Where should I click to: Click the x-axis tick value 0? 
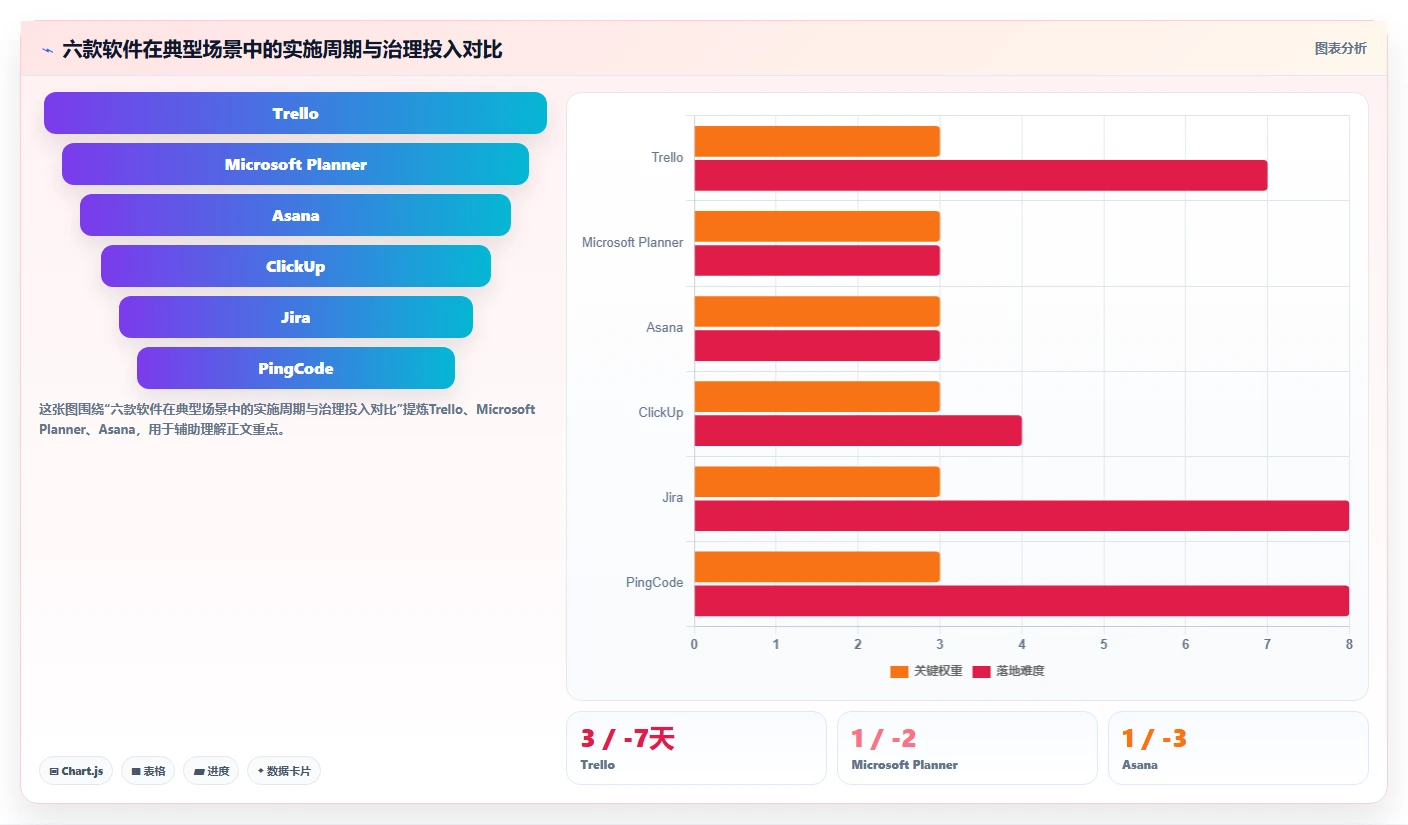(x=694, y=644)
